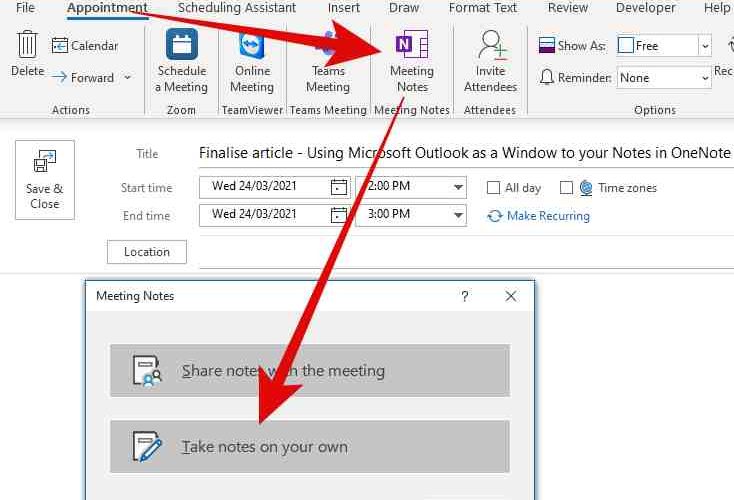Open the Review ribbon tab

pos(567,8)
